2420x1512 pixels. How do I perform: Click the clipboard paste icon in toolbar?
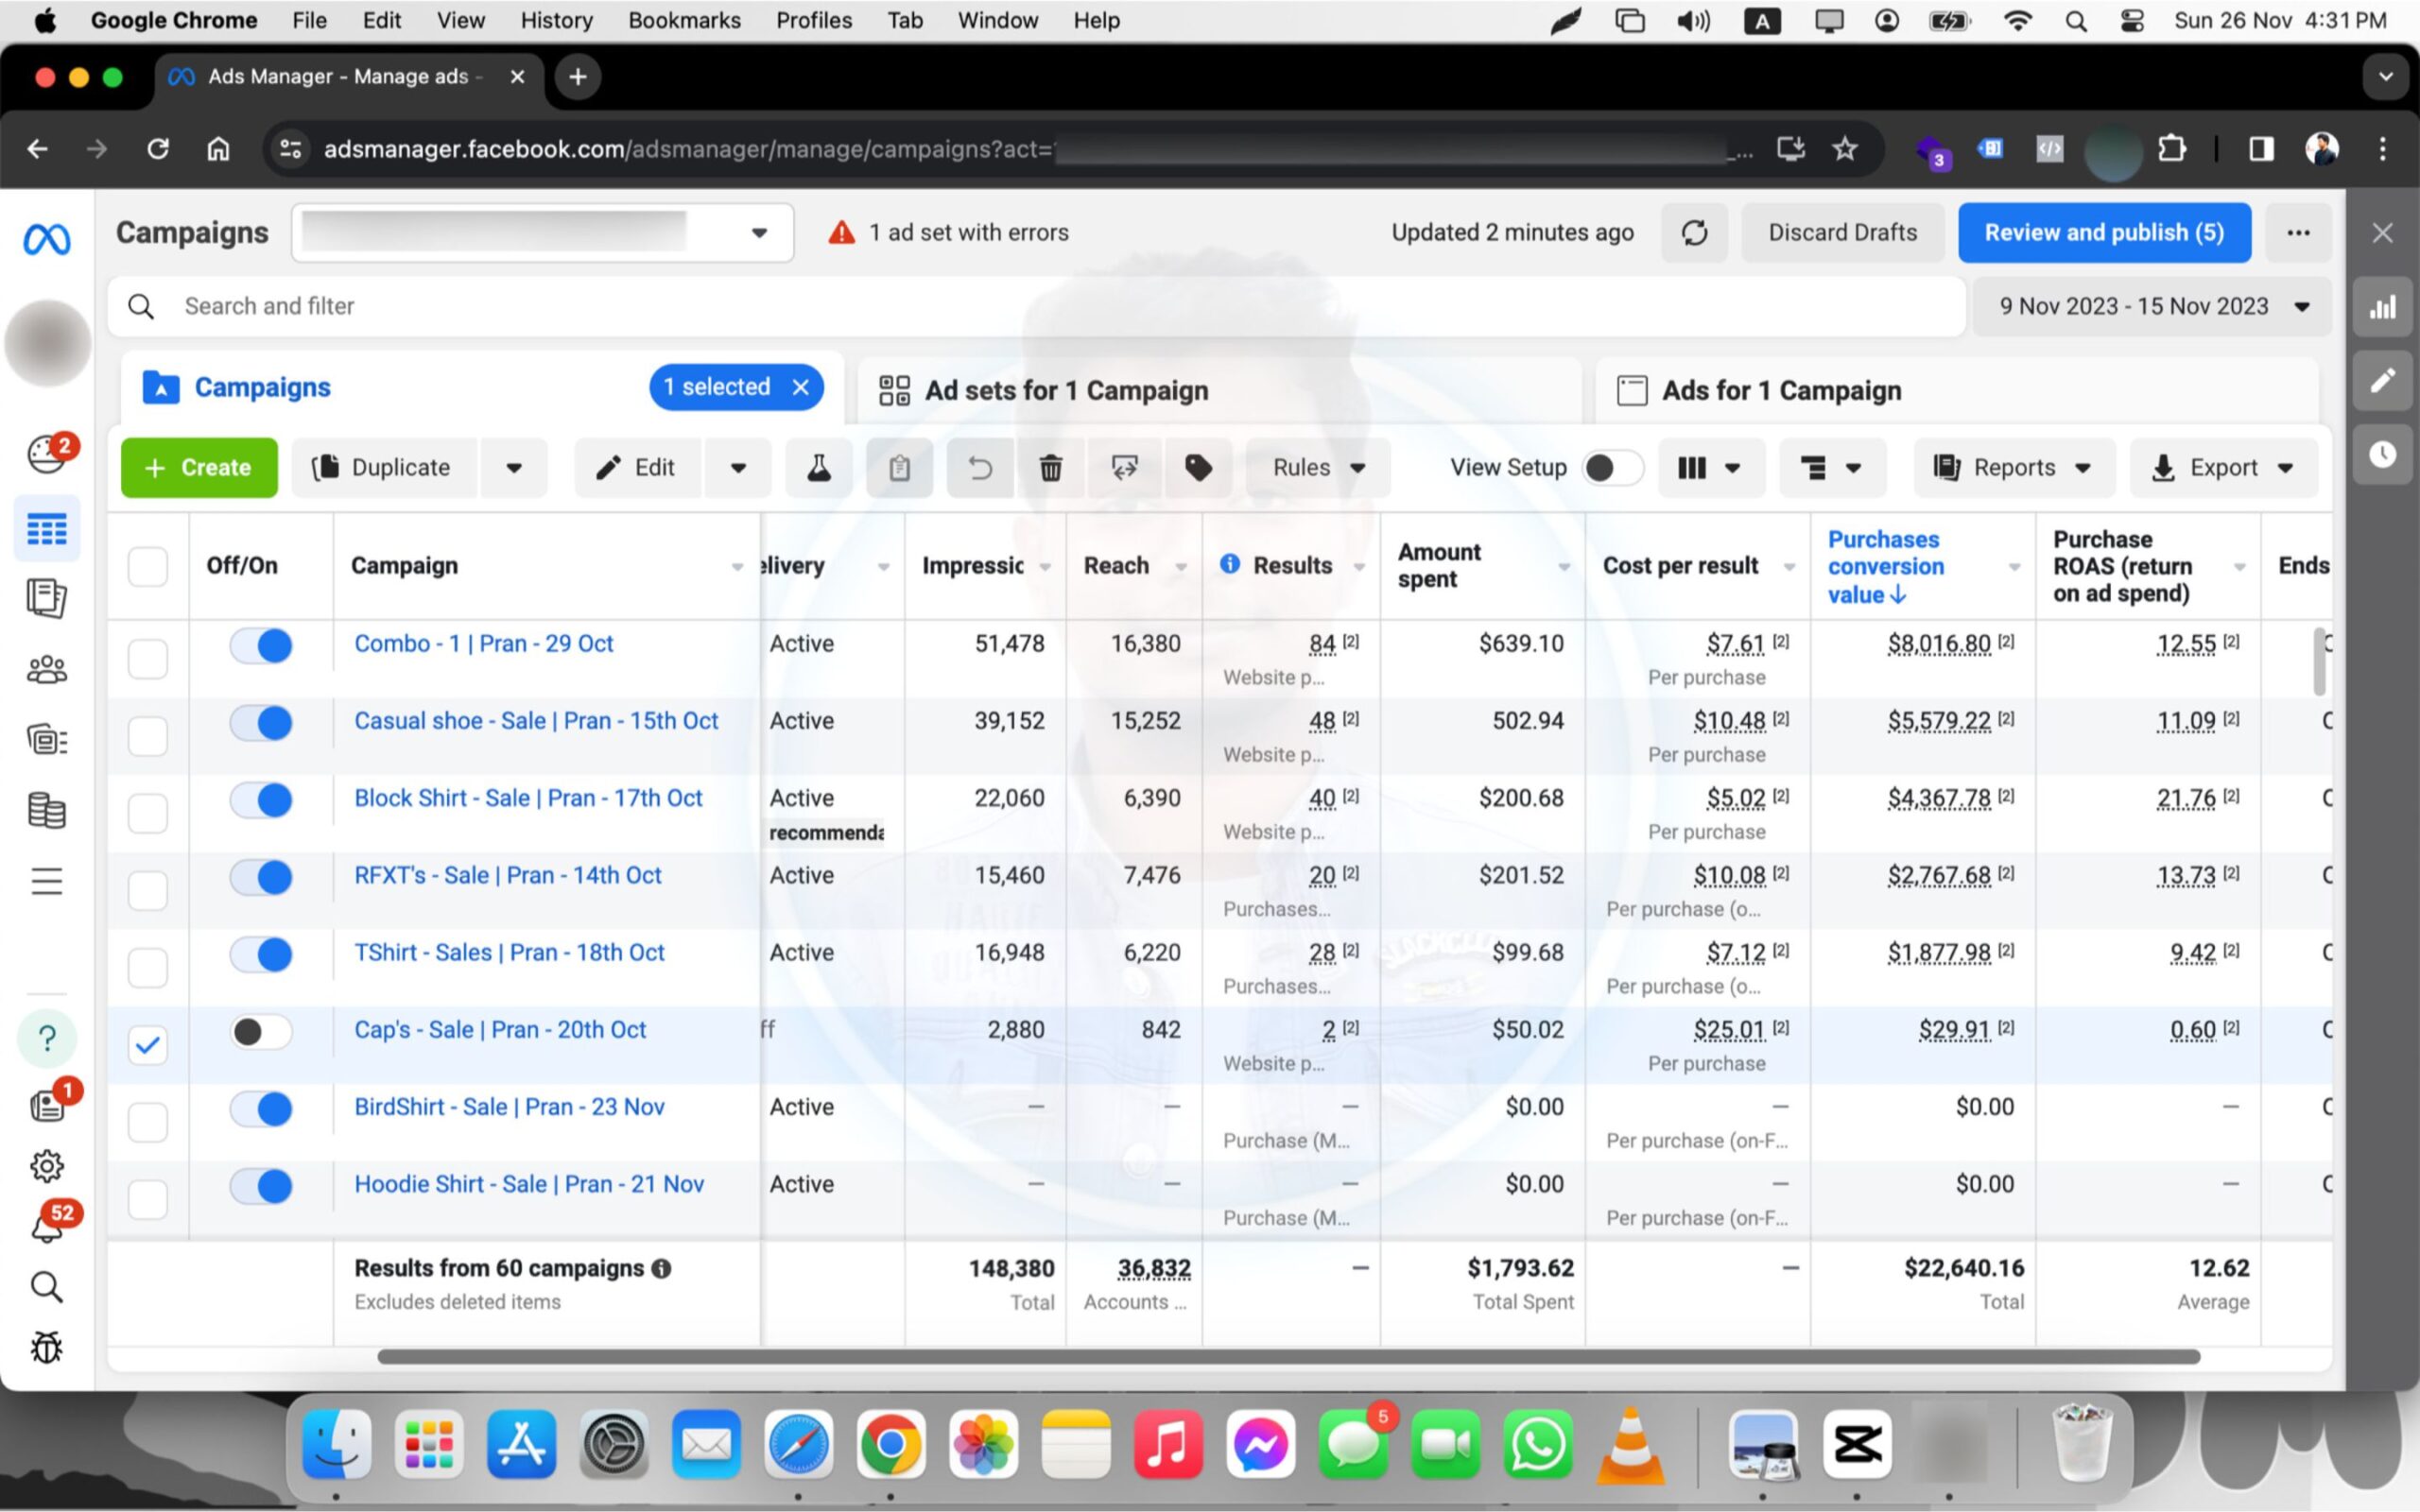[x=899, y=468]
